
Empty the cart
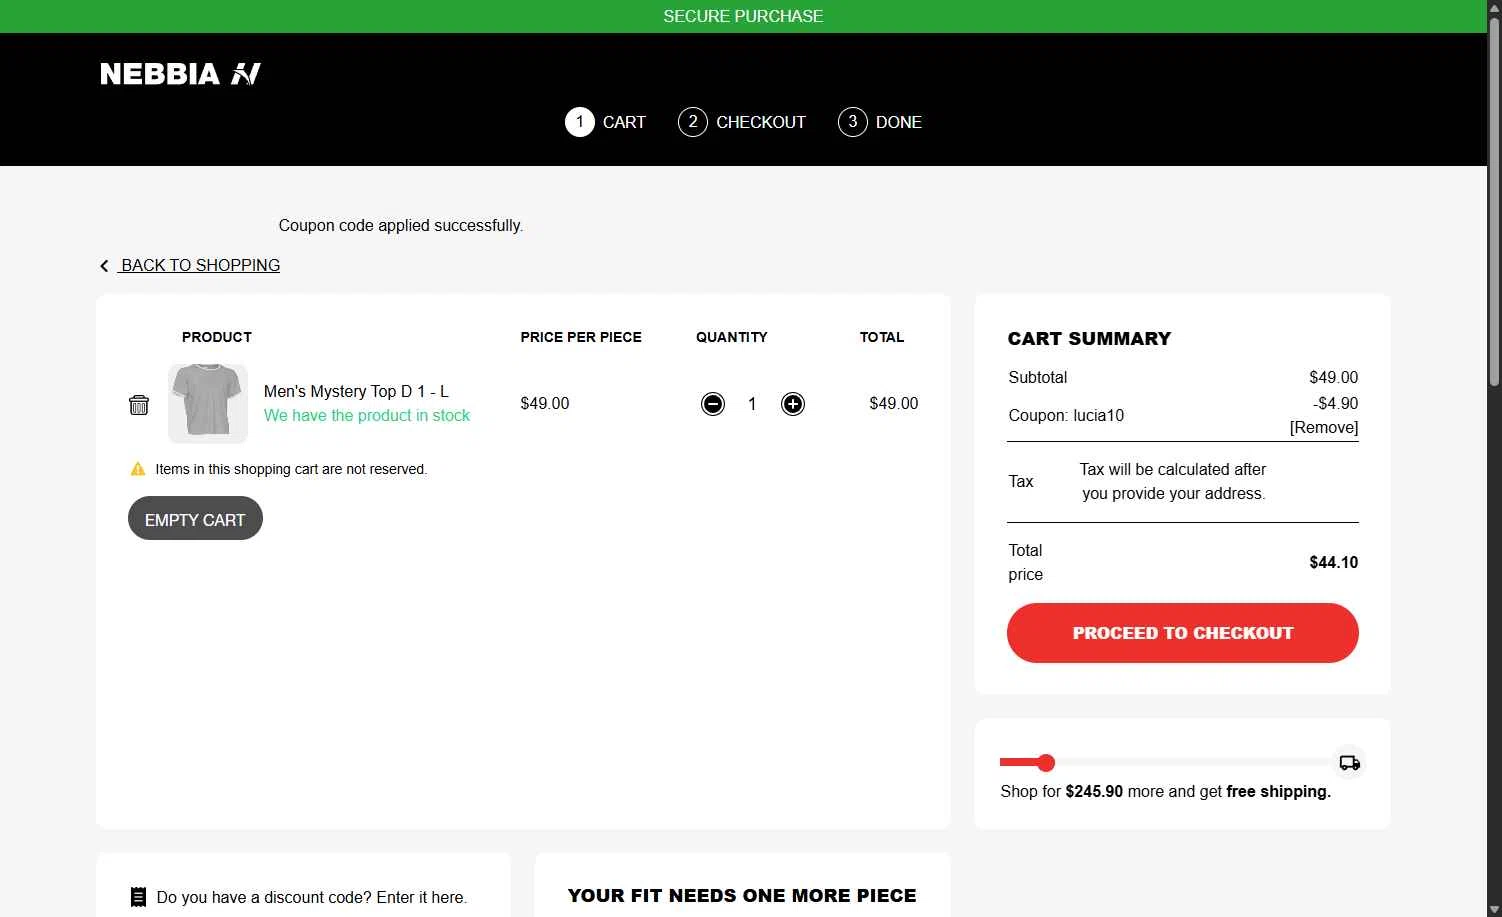point(195,519)
